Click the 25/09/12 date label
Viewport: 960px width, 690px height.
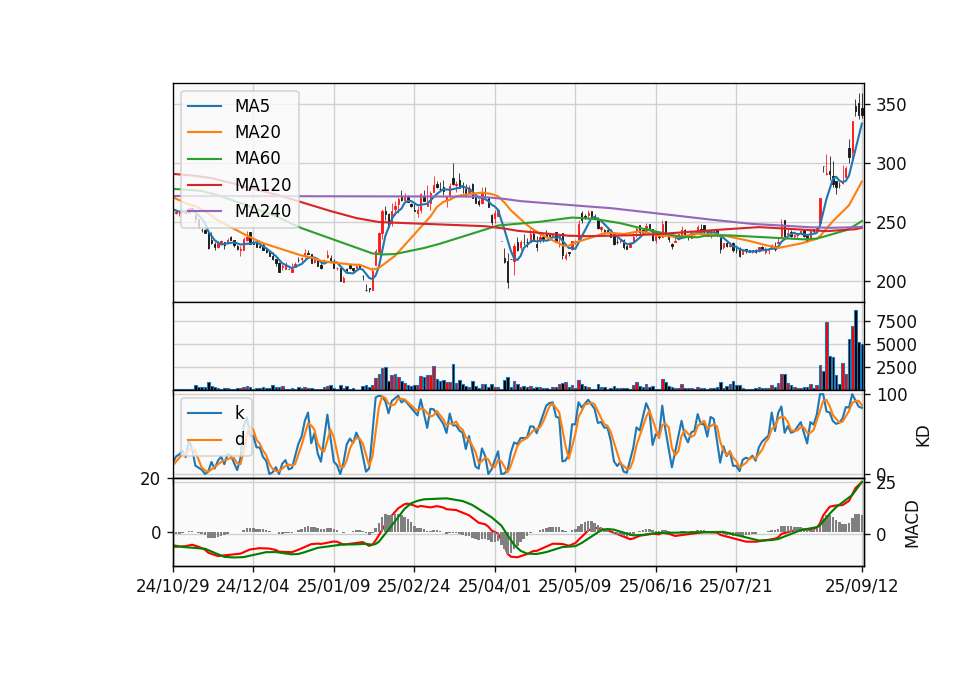[861, 586]
